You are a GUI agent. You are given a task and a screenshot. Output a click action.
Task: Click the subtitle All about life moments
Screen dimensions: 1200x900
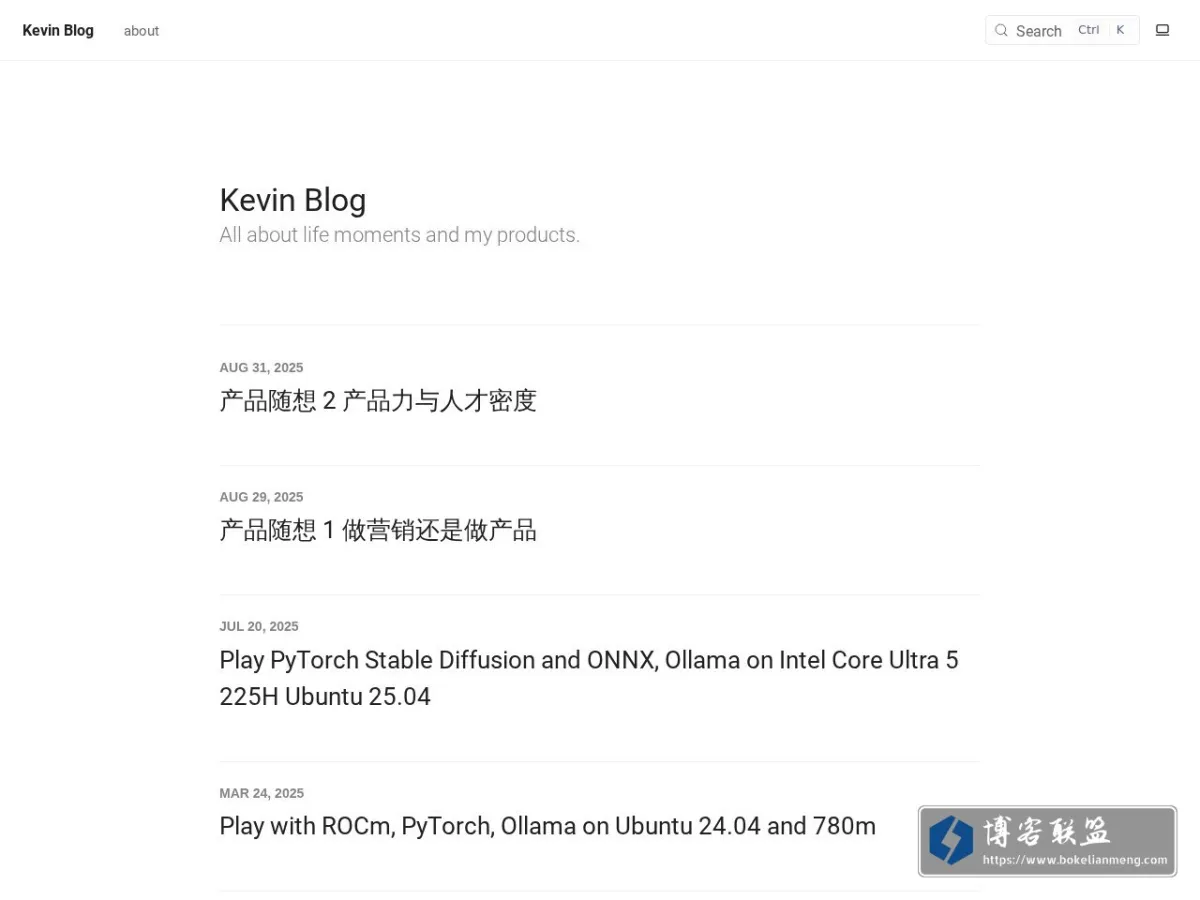click(x=399, y=235)
